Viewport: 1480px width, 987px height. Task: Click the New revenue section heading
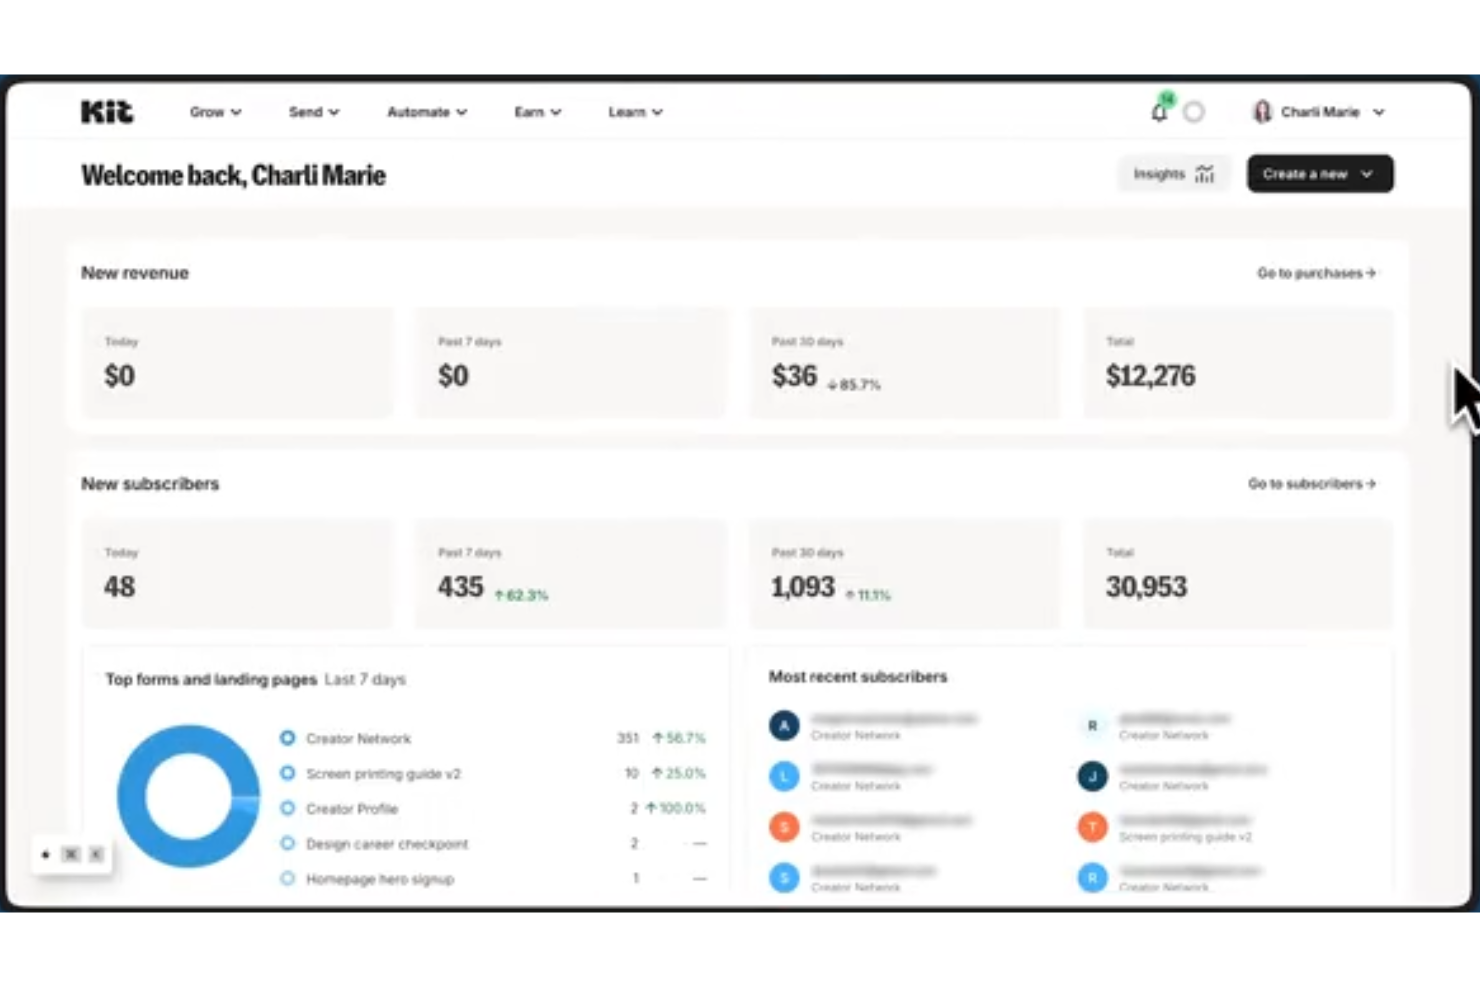135,273
